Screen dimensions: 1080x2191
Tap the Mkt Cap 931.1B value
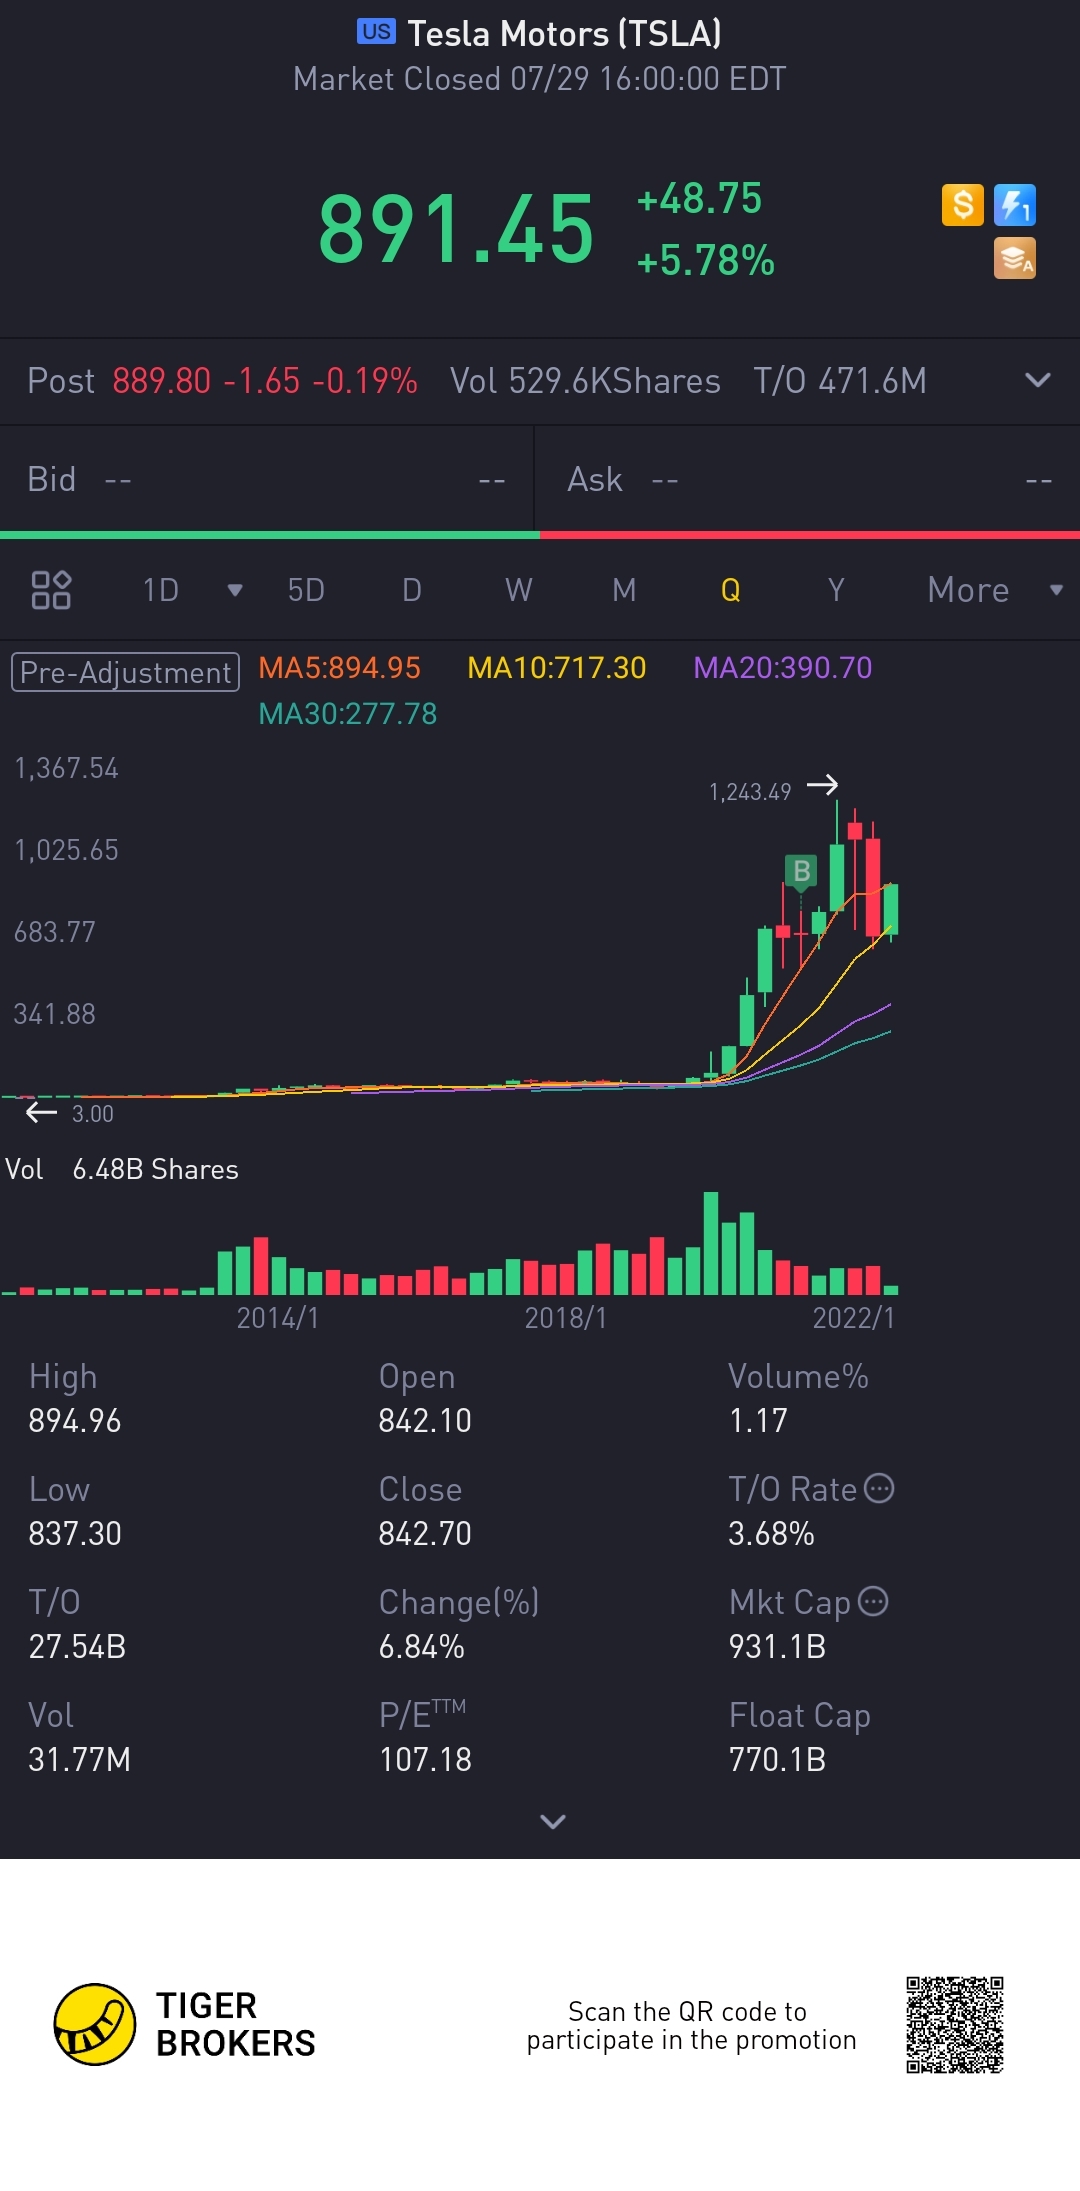tap(777, 1646)
